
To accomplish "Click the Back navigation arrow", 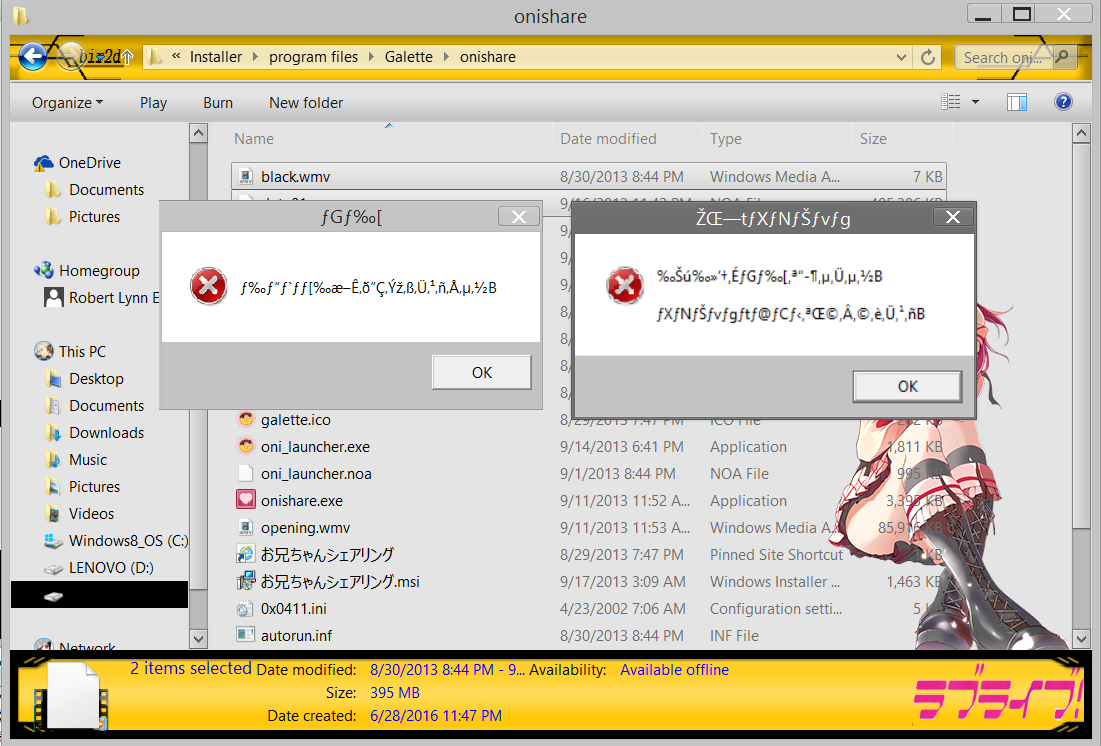I will [x=32, y=56].
